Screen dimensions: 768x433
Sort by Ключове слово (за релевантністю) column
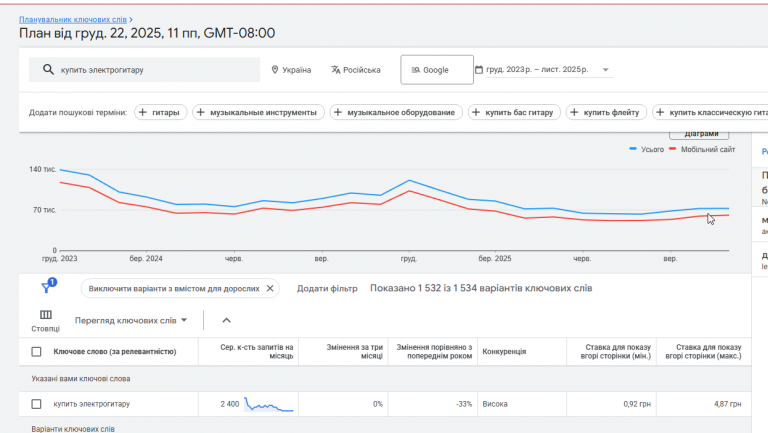click(115, 352)
